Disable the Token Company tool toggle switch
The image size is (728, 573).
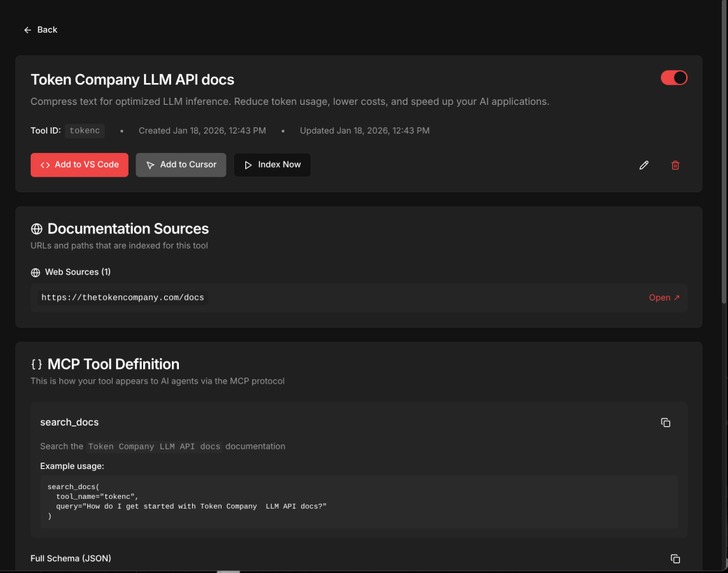pos(674,78)
